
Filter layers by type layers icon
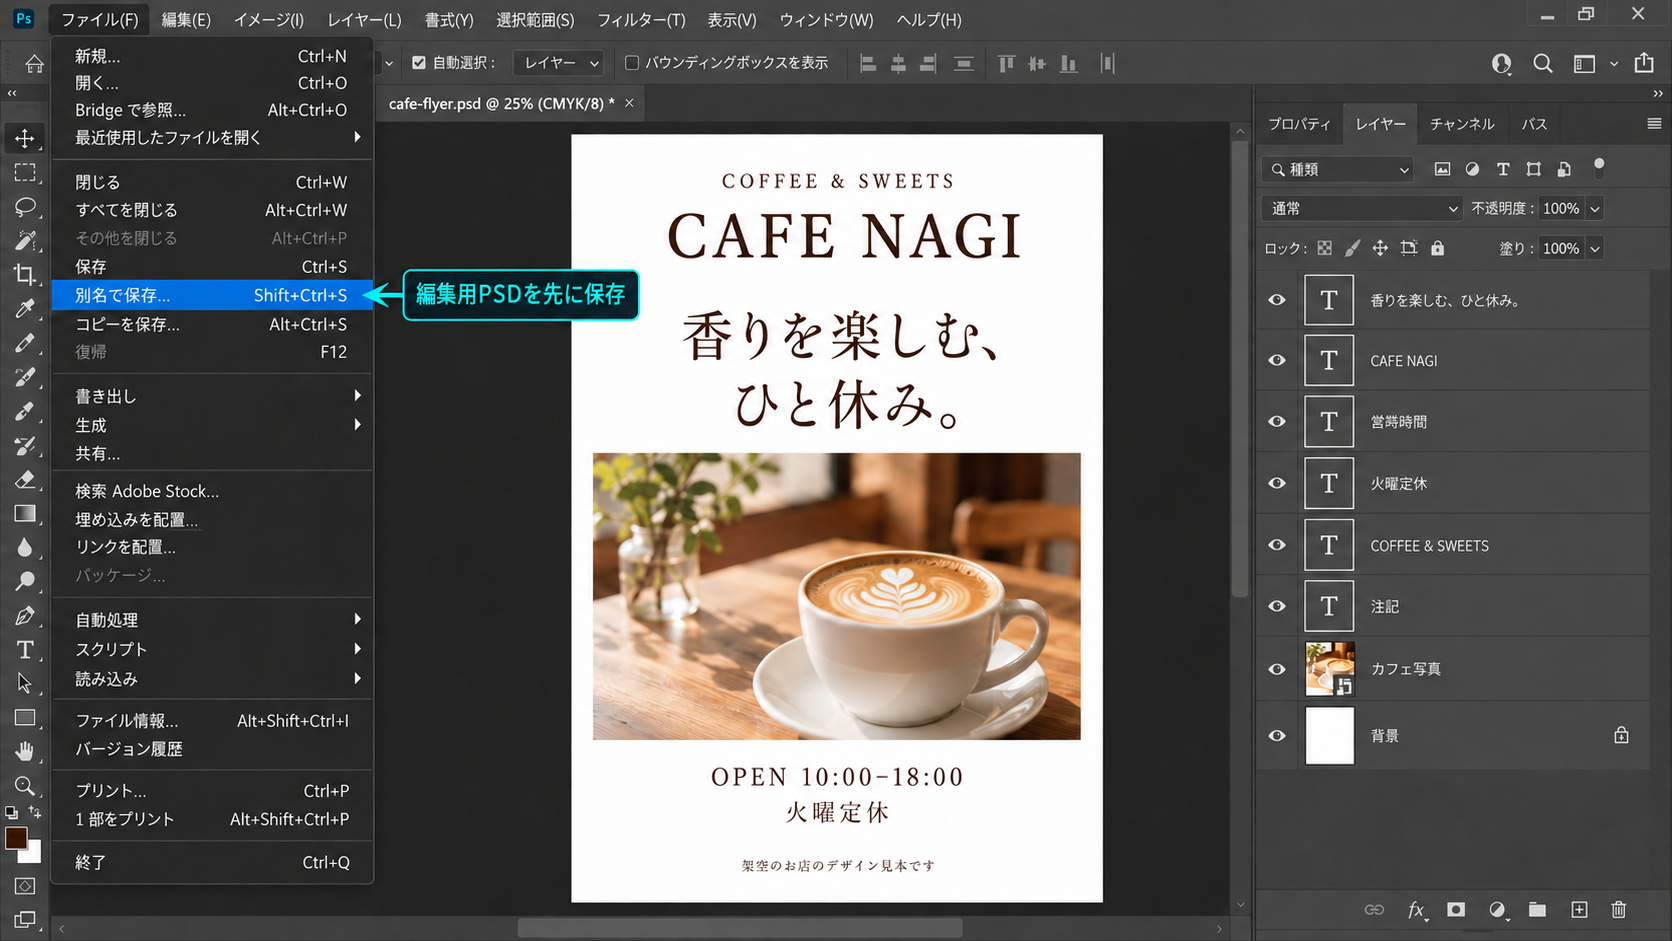click(1503, 169)
